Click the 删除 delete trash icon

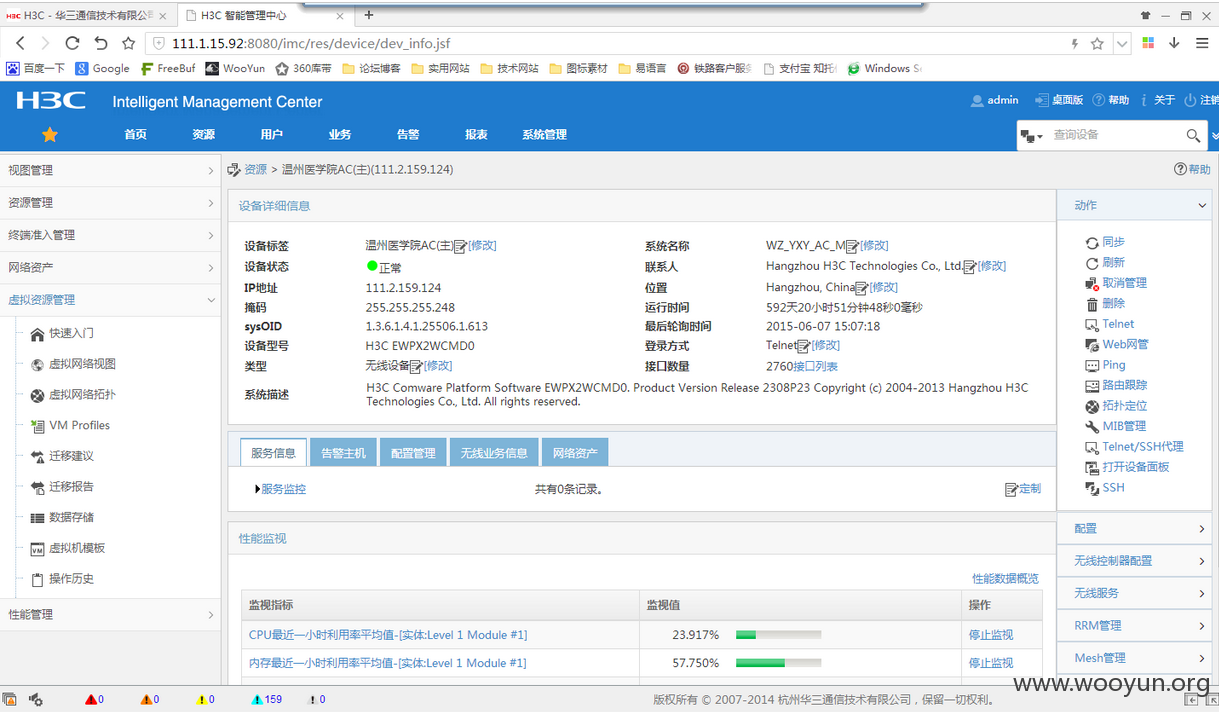click(1092, 304)
